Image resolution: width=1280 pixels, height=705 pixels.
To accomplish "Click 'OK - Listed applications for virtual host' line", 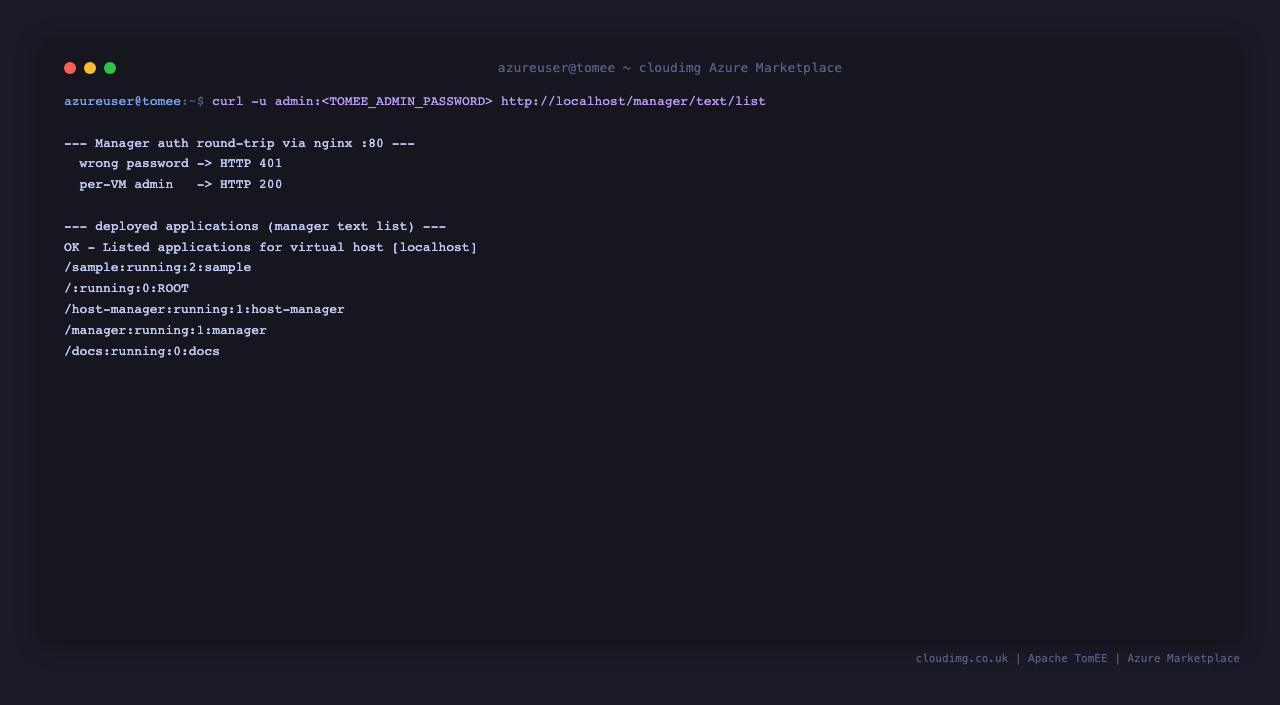I will click(271, 248).
